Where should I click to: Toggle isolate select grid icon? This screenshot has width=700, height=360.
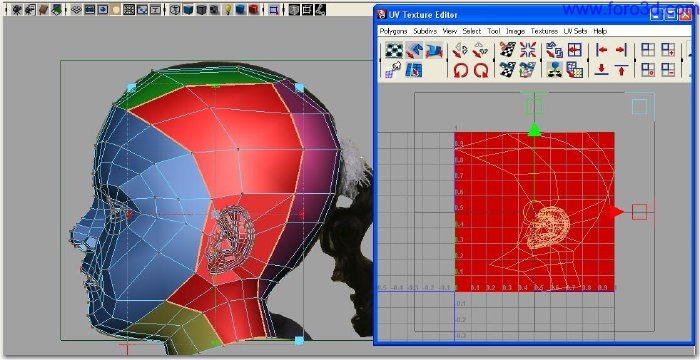click(648, 50)
